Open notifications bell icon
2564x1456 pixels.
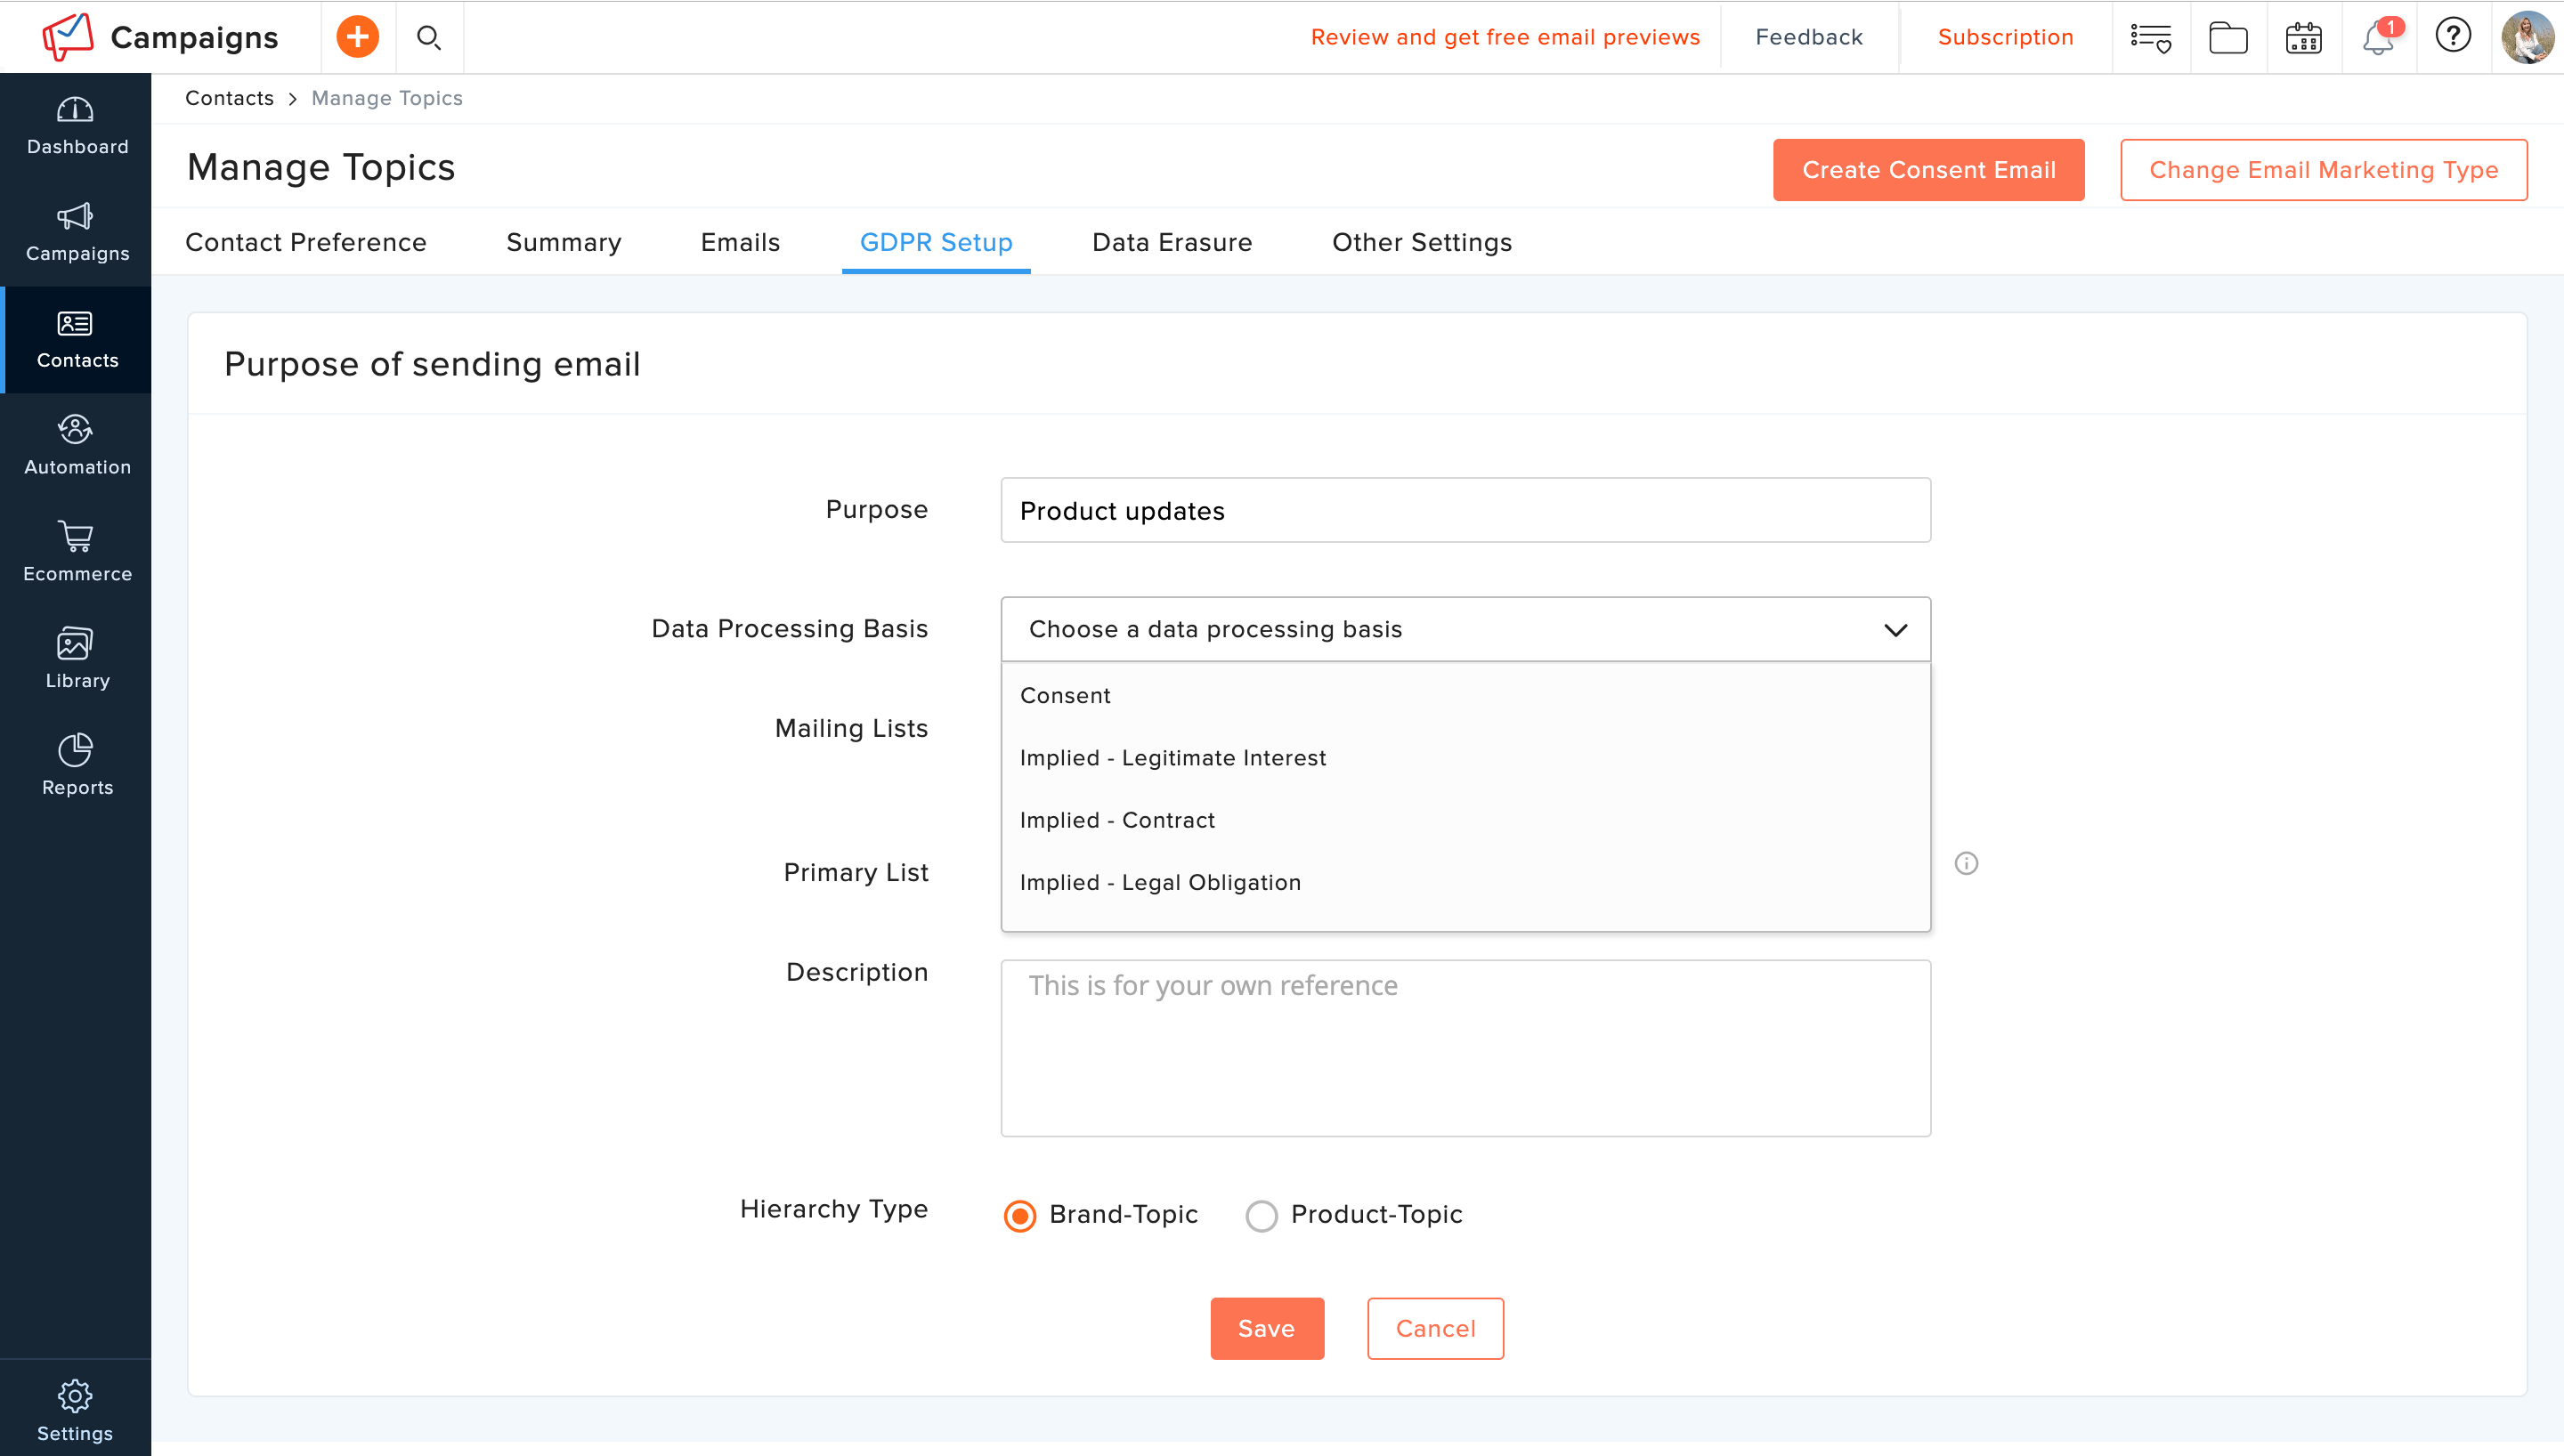click(2379, 38)
